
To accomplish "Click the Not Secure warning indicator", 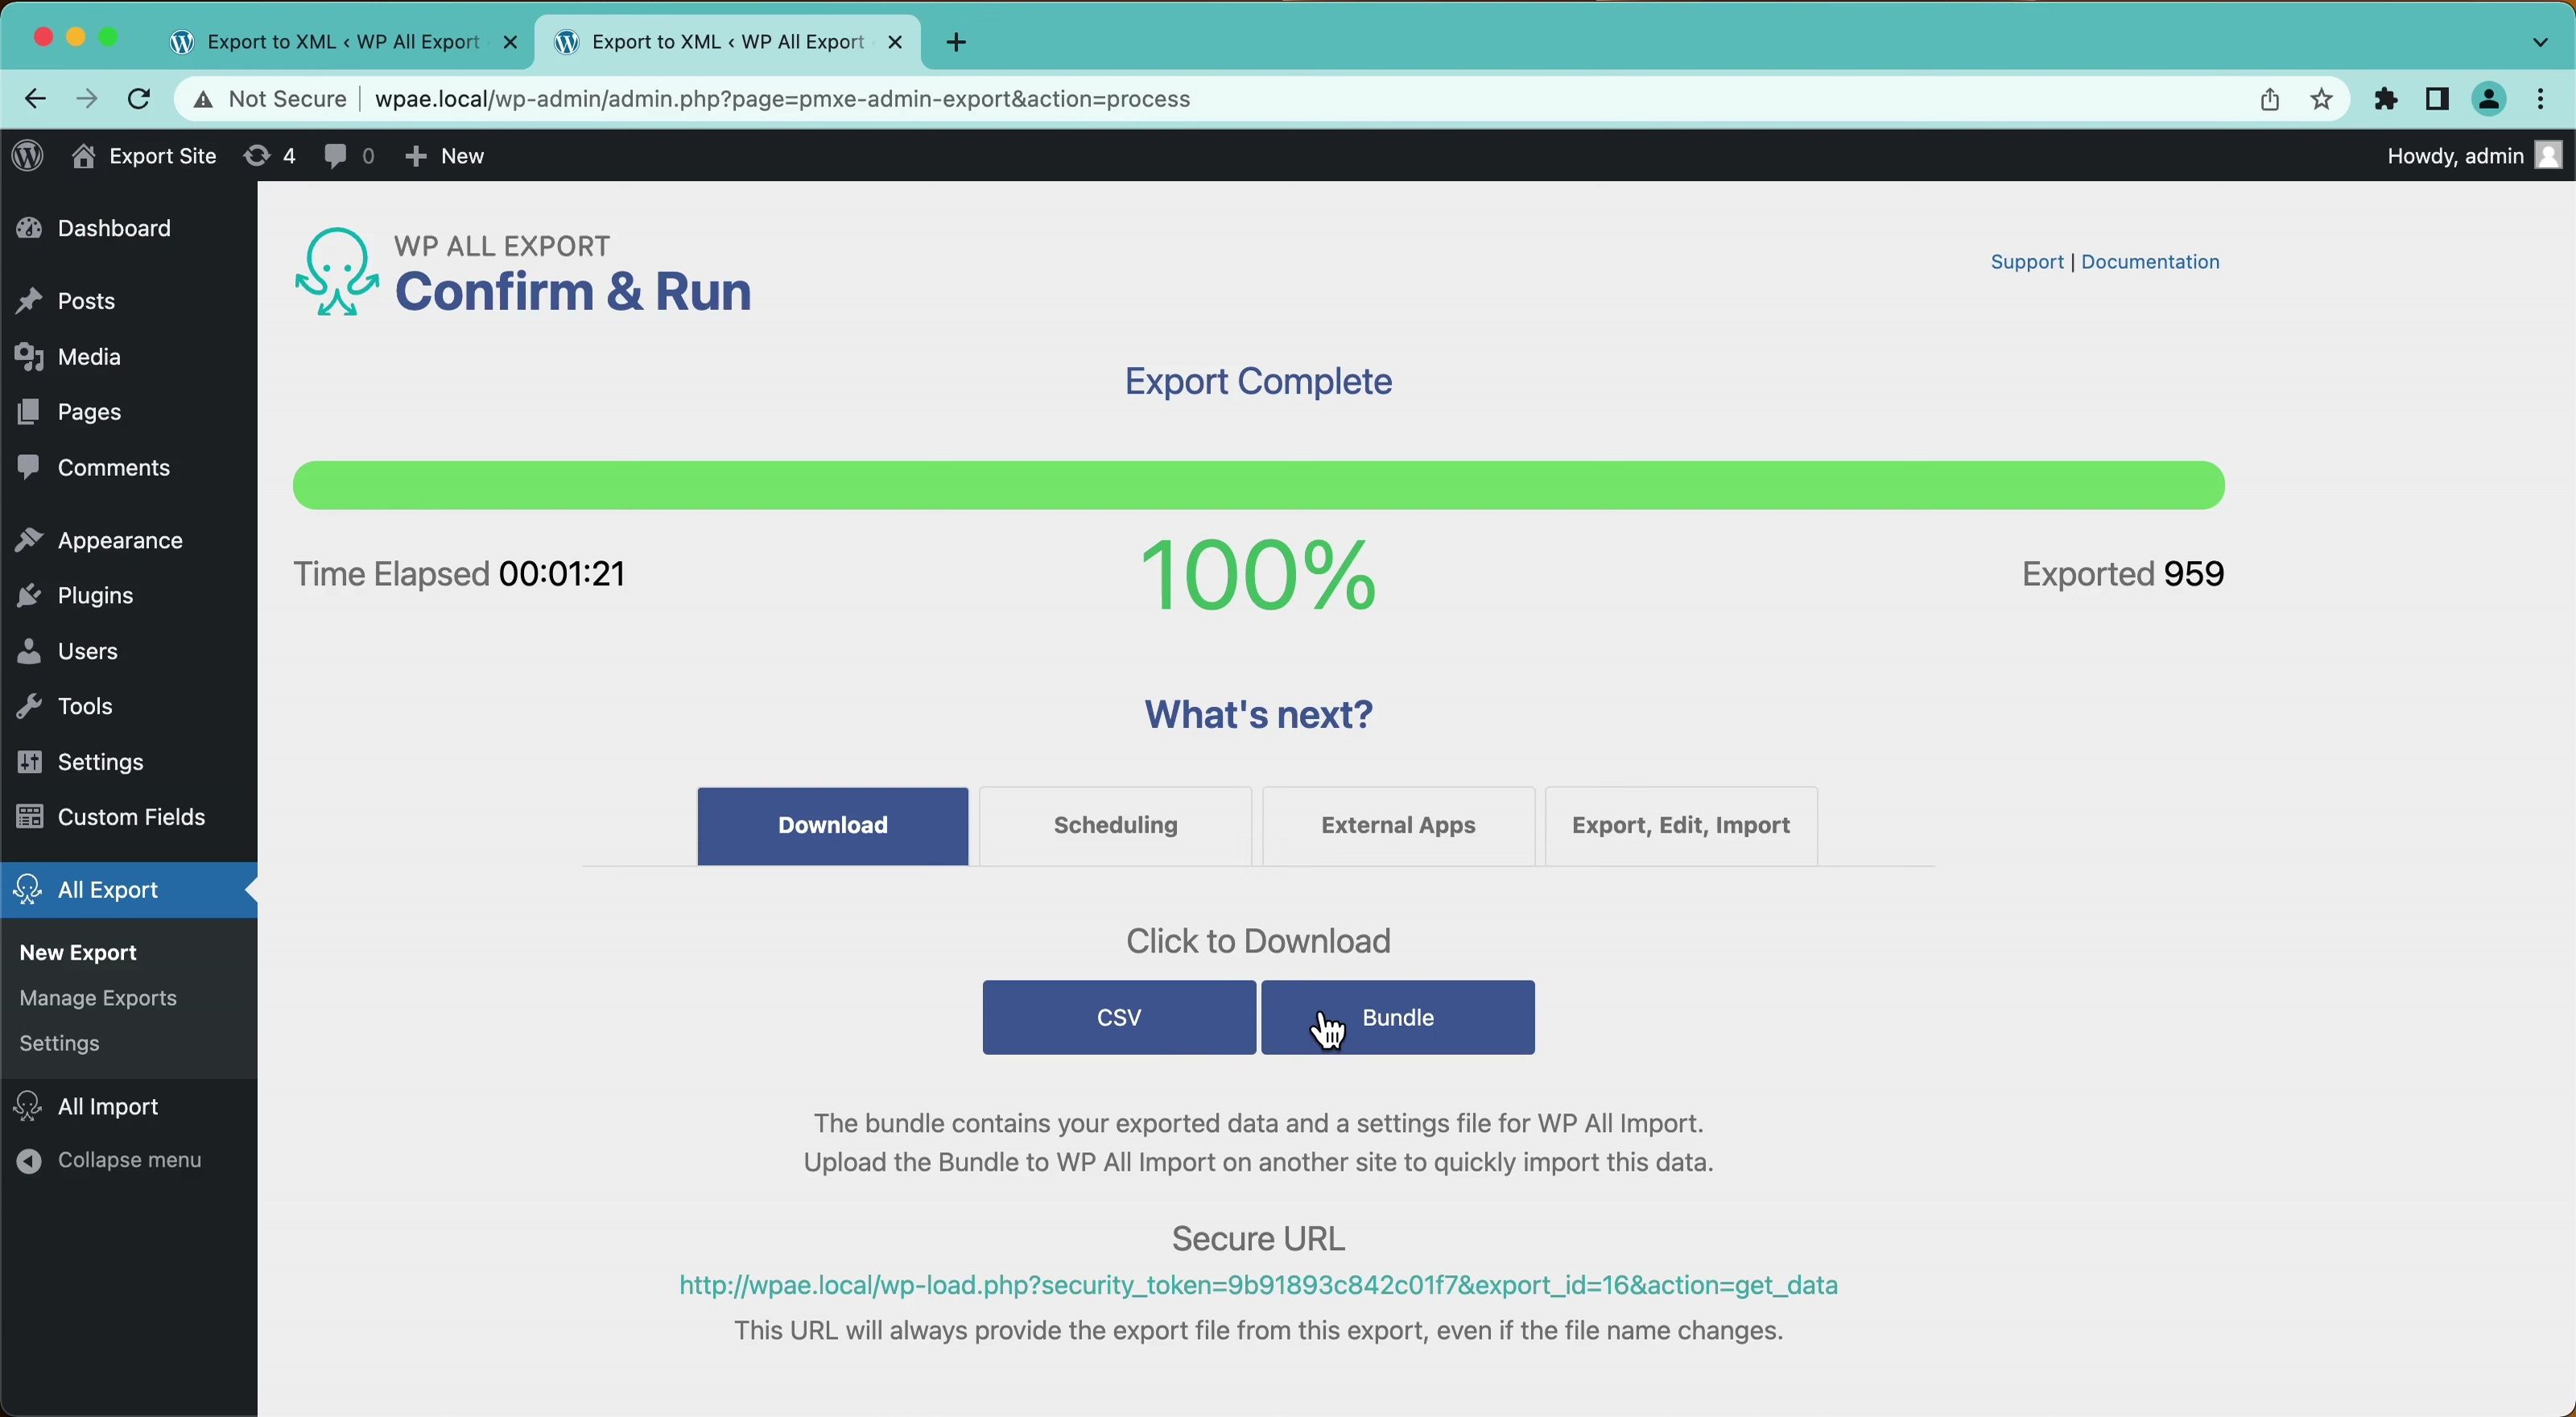I will point(270,99).
